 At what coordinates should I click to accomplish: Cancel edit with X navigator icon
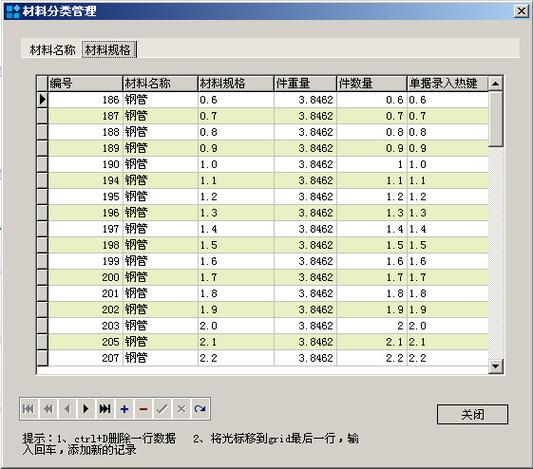point(181,409)
